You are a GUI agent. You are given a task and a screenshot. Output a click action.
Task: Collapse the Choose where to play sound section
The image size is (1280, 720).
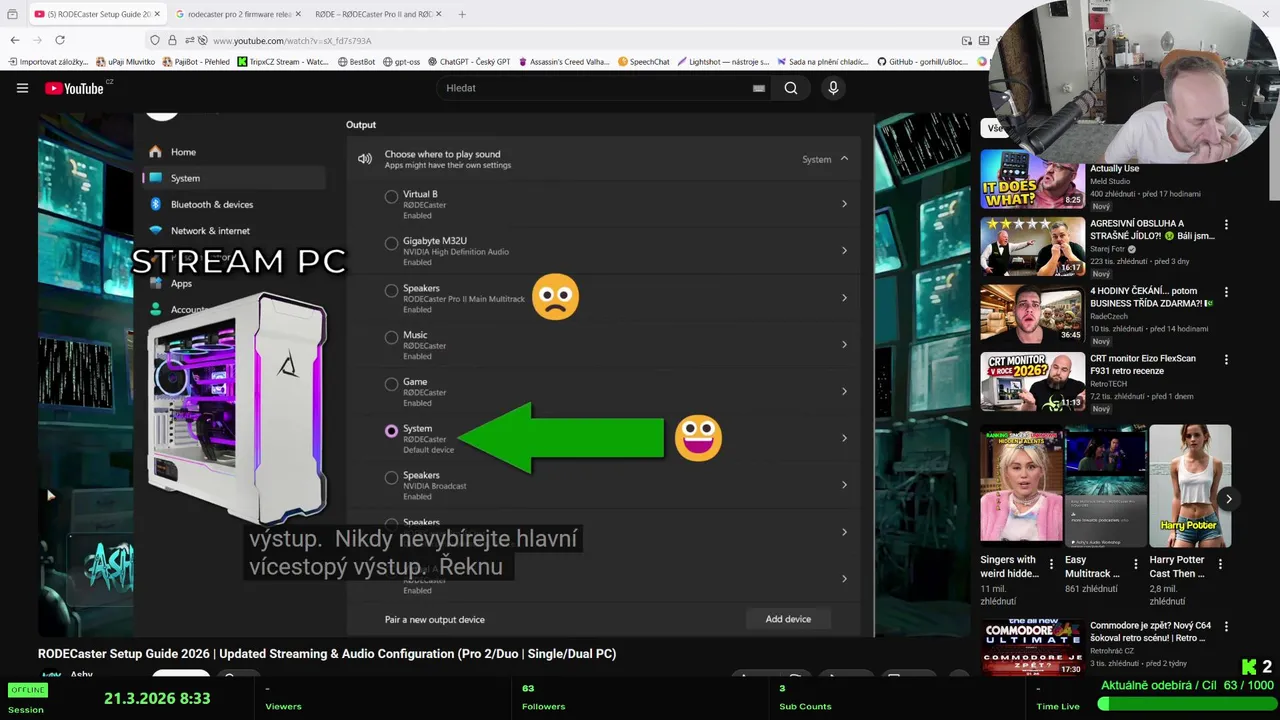(844, 159)
